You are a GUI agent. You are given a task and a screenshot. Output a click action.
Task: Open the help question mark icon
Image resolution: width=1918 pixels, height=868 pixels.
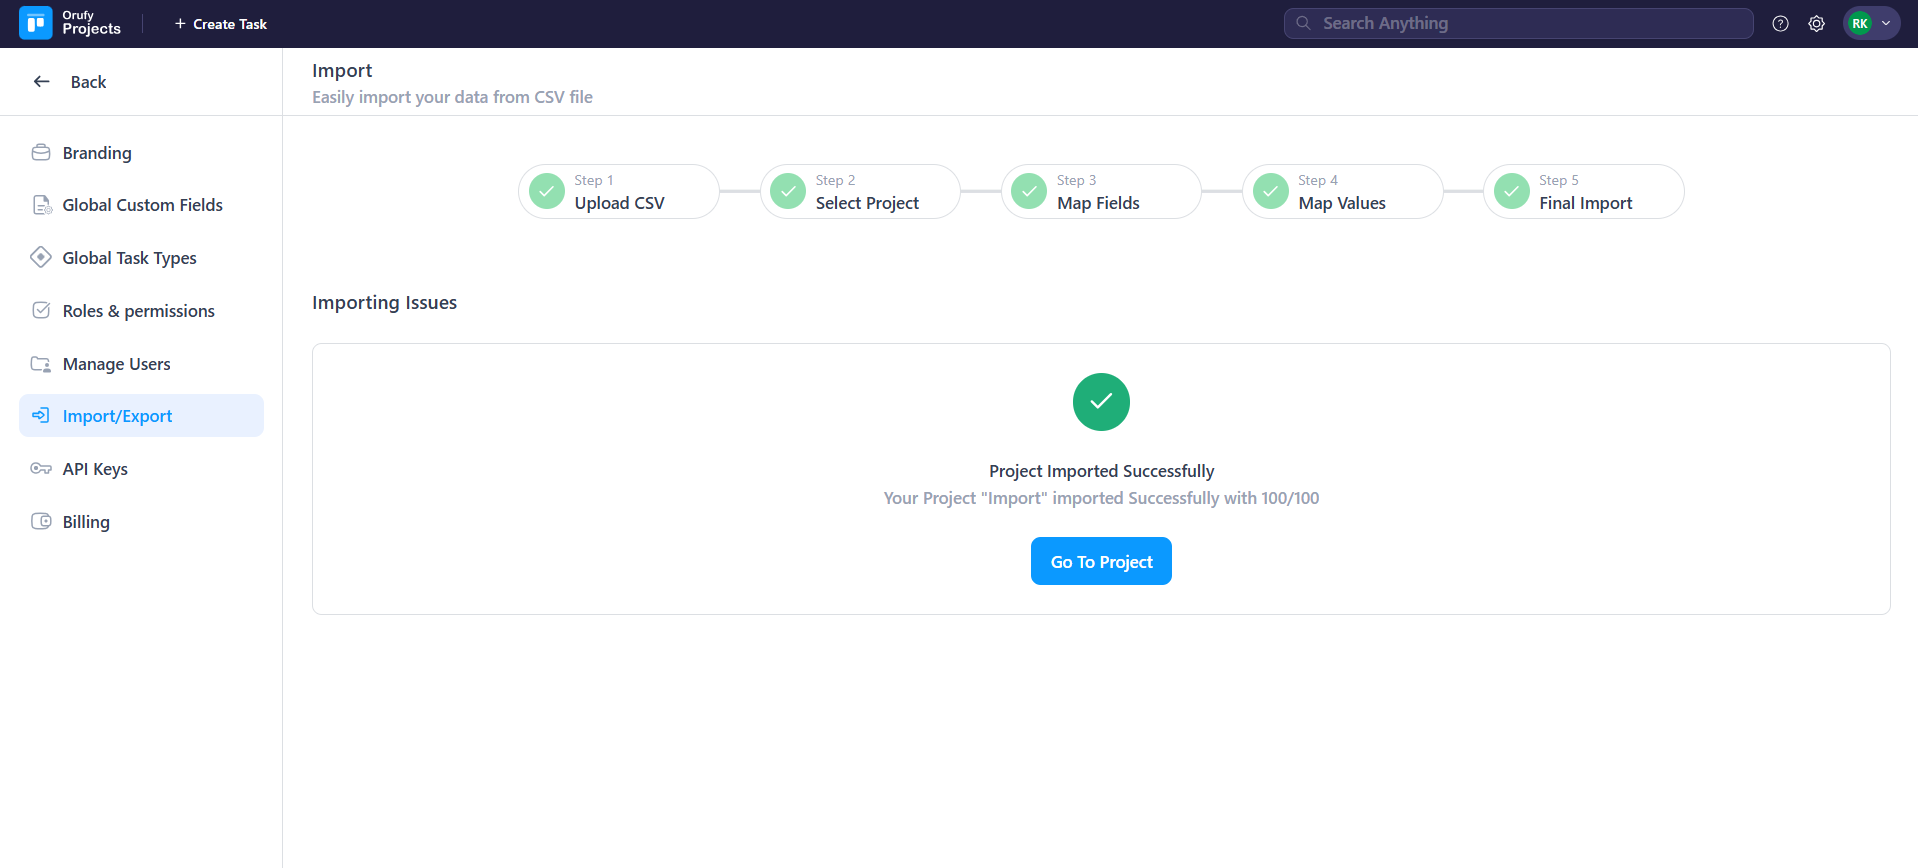[x=1780, y=24]
